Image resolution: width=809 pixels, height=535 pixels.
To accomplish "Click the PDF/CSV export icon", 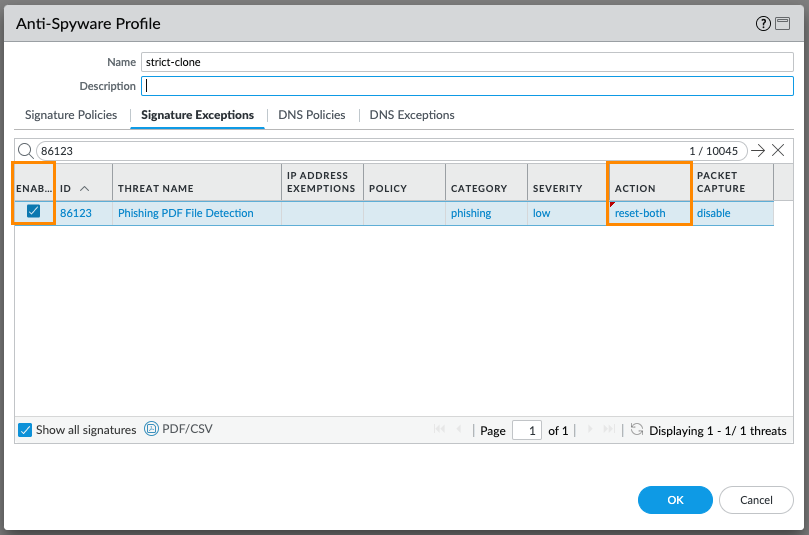I will pos(152,430).
